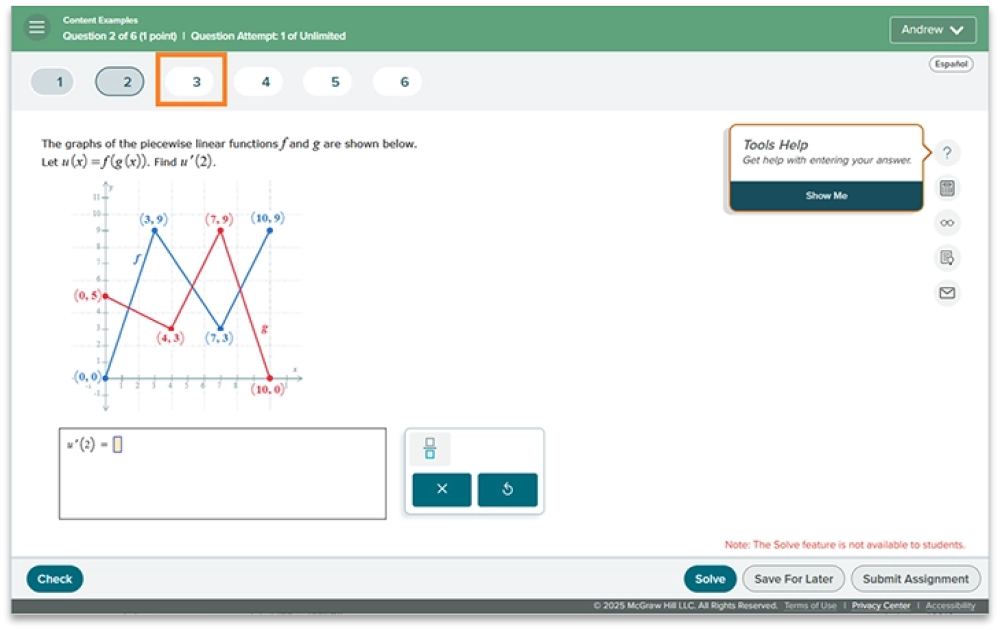This screenshot has height=631, width=1000.
Task: Switch to question 1
Action: point(59,82)
